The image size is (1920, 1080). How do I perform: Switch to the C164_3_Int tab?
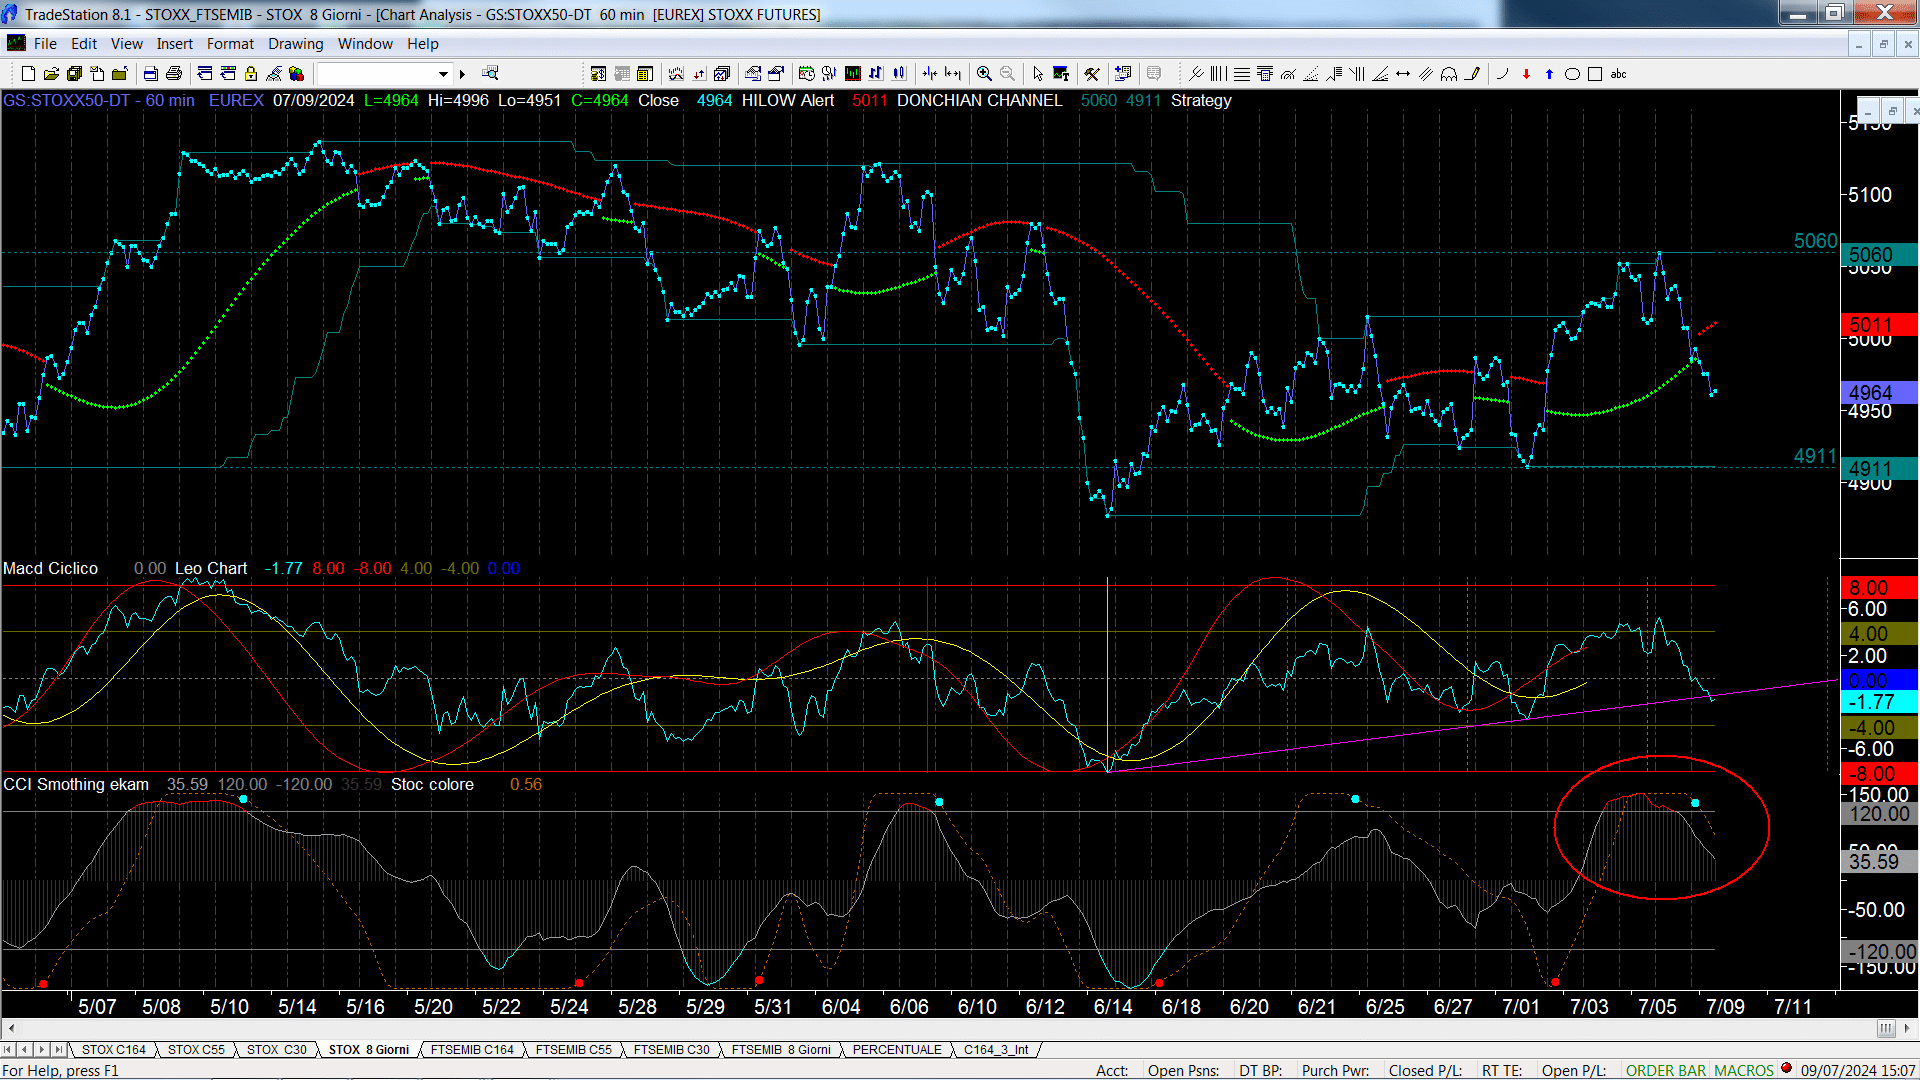point(996,1050)
